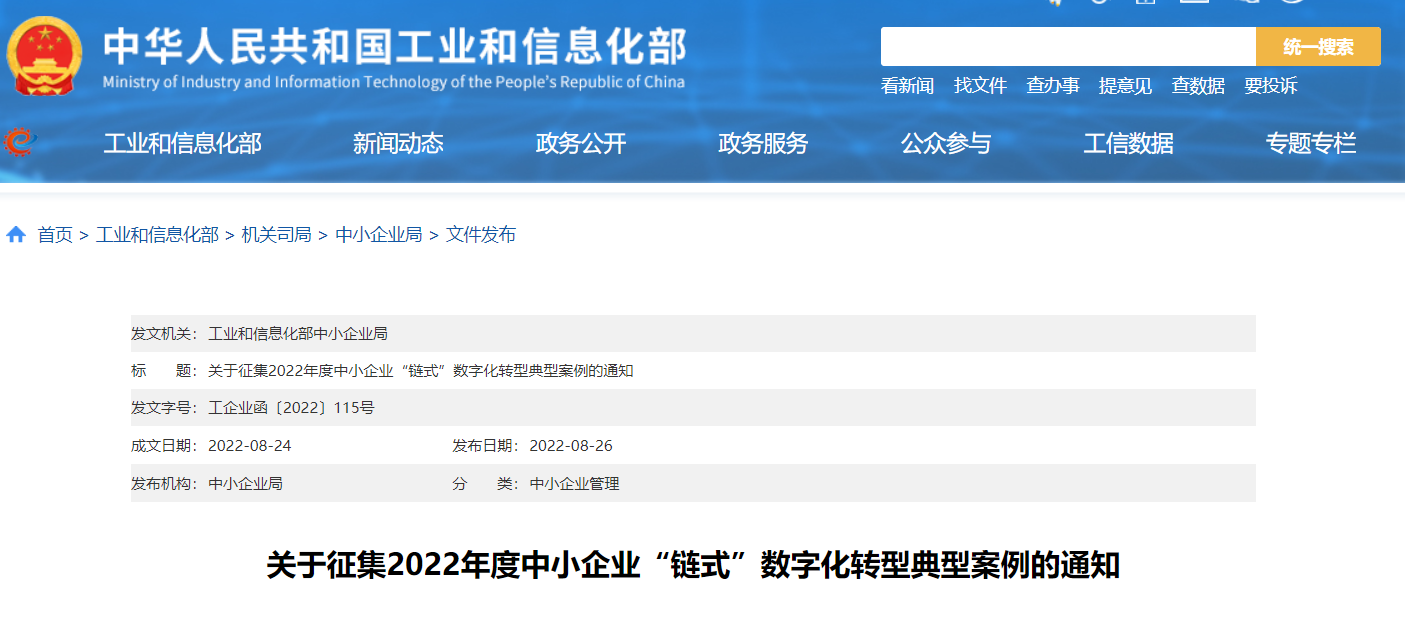Select the 工信数据 navigation item
The height and width of the screenshot is (619, 1405).
(1128, 144)
